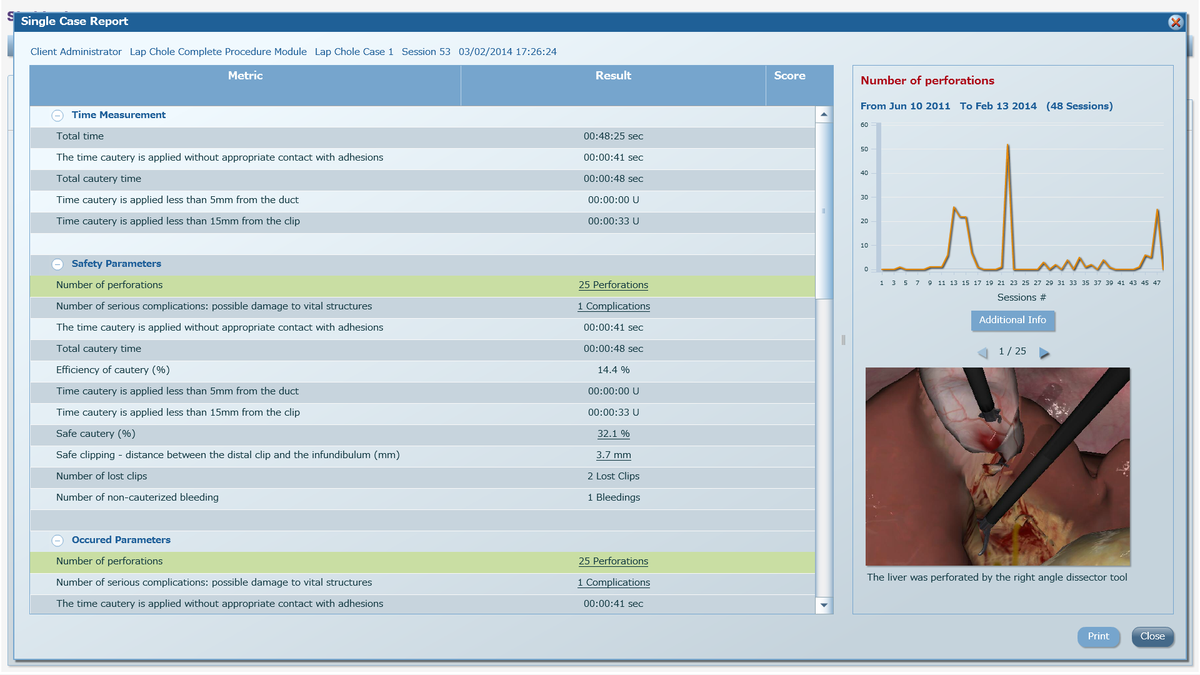This screenshot has width=1200, height=675.
Task: Collapse the Safety Parameters section
Action: 58,264
